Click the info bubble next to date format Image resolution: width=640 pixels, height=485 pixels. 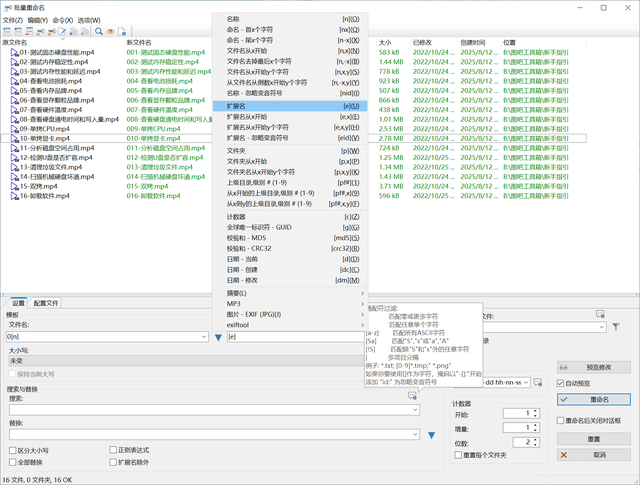[x=538, y=383]
